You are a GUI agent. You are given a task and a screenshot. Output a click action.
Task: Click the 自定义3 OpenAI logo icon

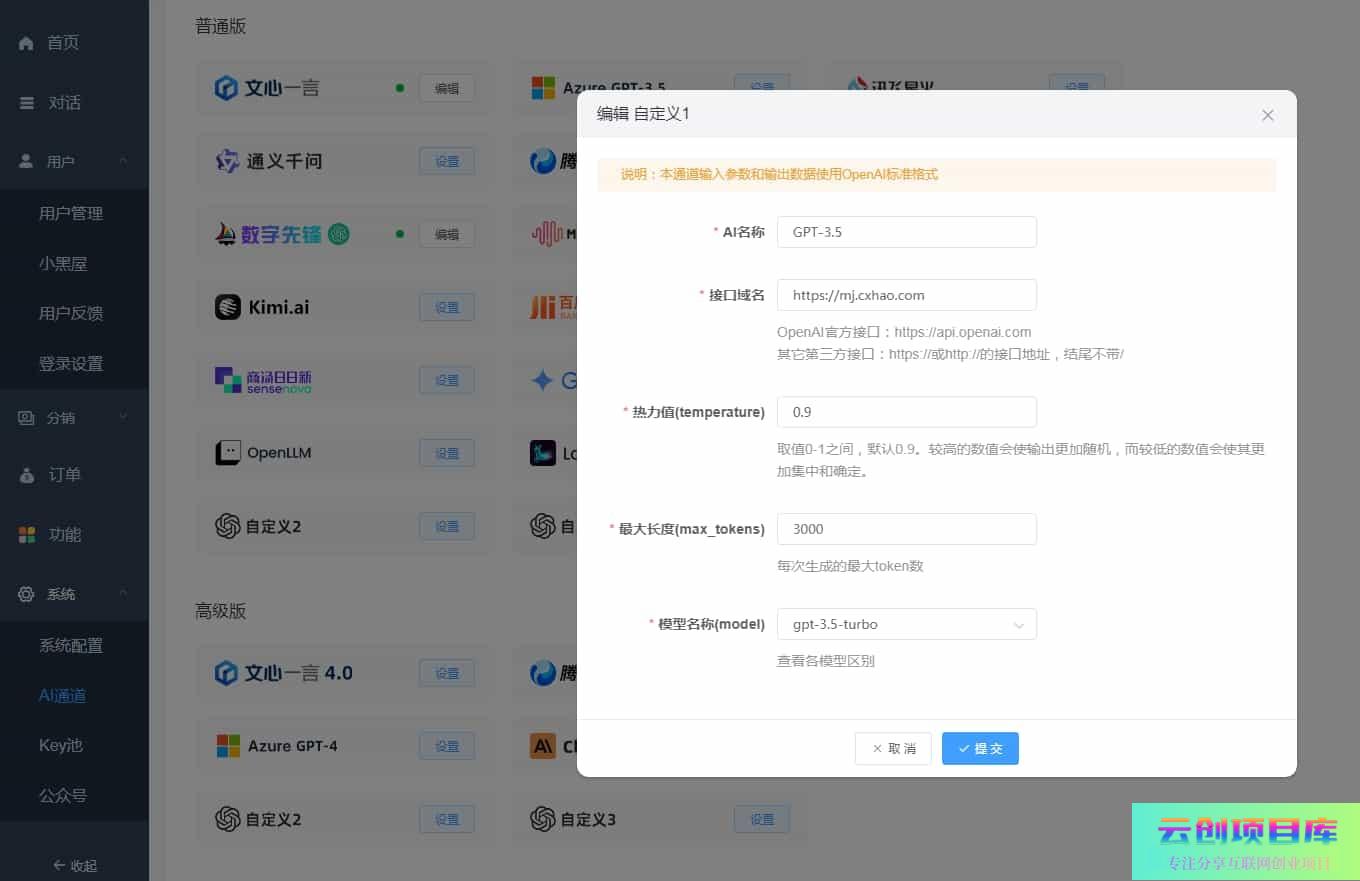pyautogui.click(x=543, y=819)
